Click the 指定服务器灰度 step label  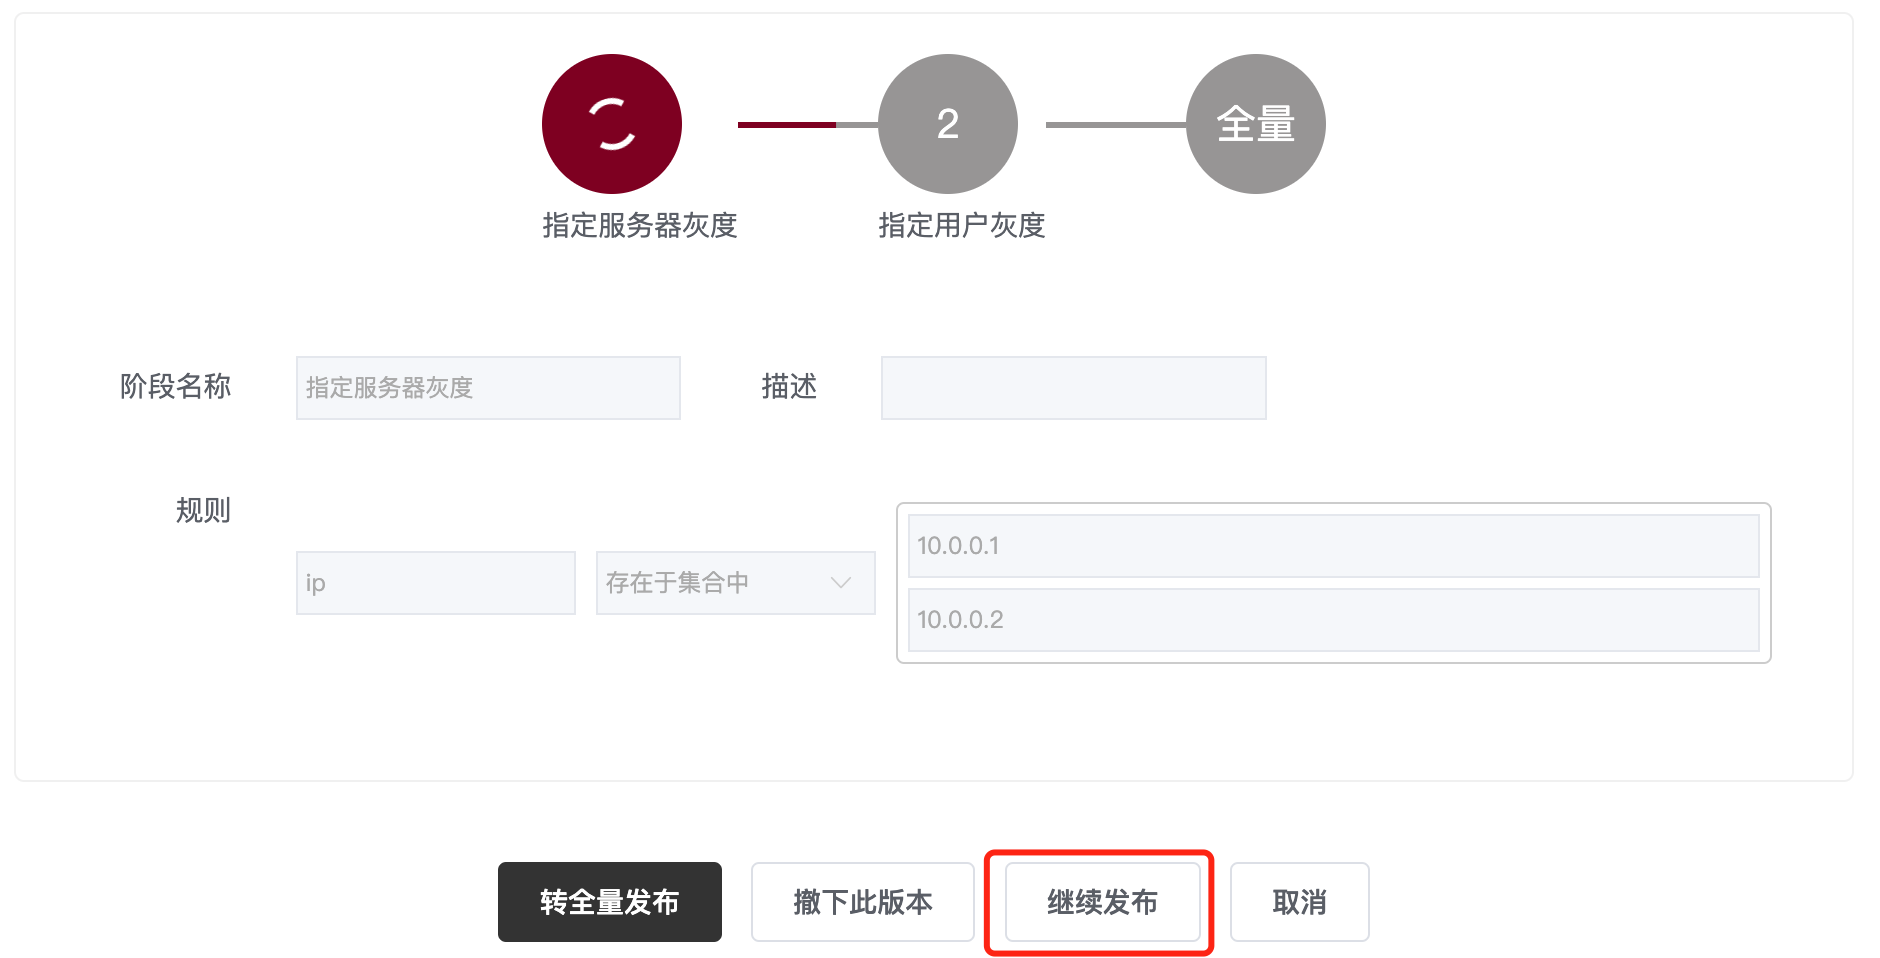(x=640, y=225)
